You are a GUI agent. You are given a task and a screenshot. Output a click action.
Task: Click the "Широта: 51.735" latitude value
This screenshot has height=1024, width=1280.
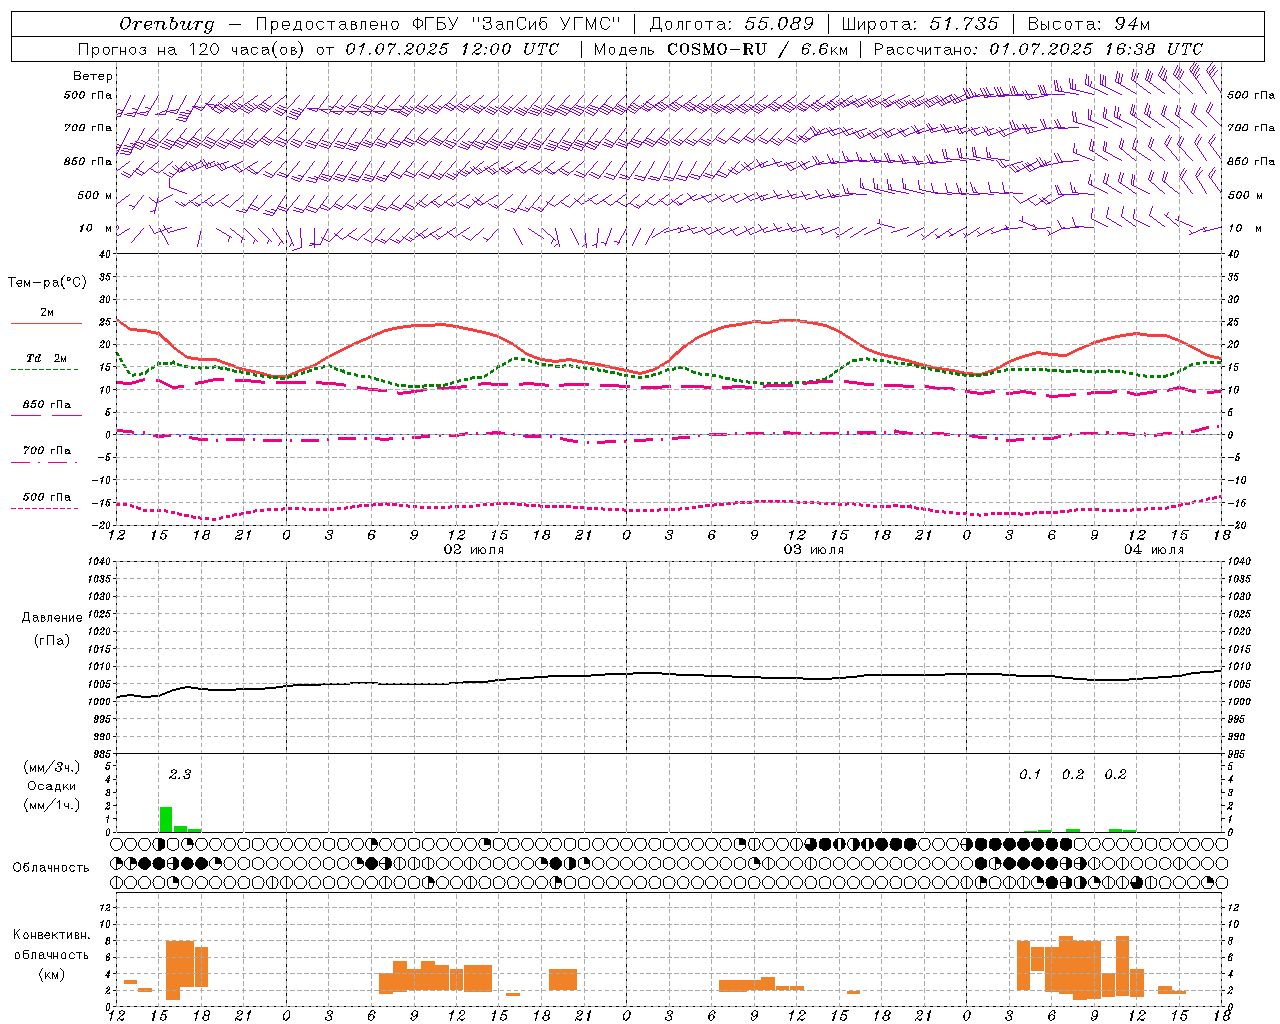pos(920,24)
